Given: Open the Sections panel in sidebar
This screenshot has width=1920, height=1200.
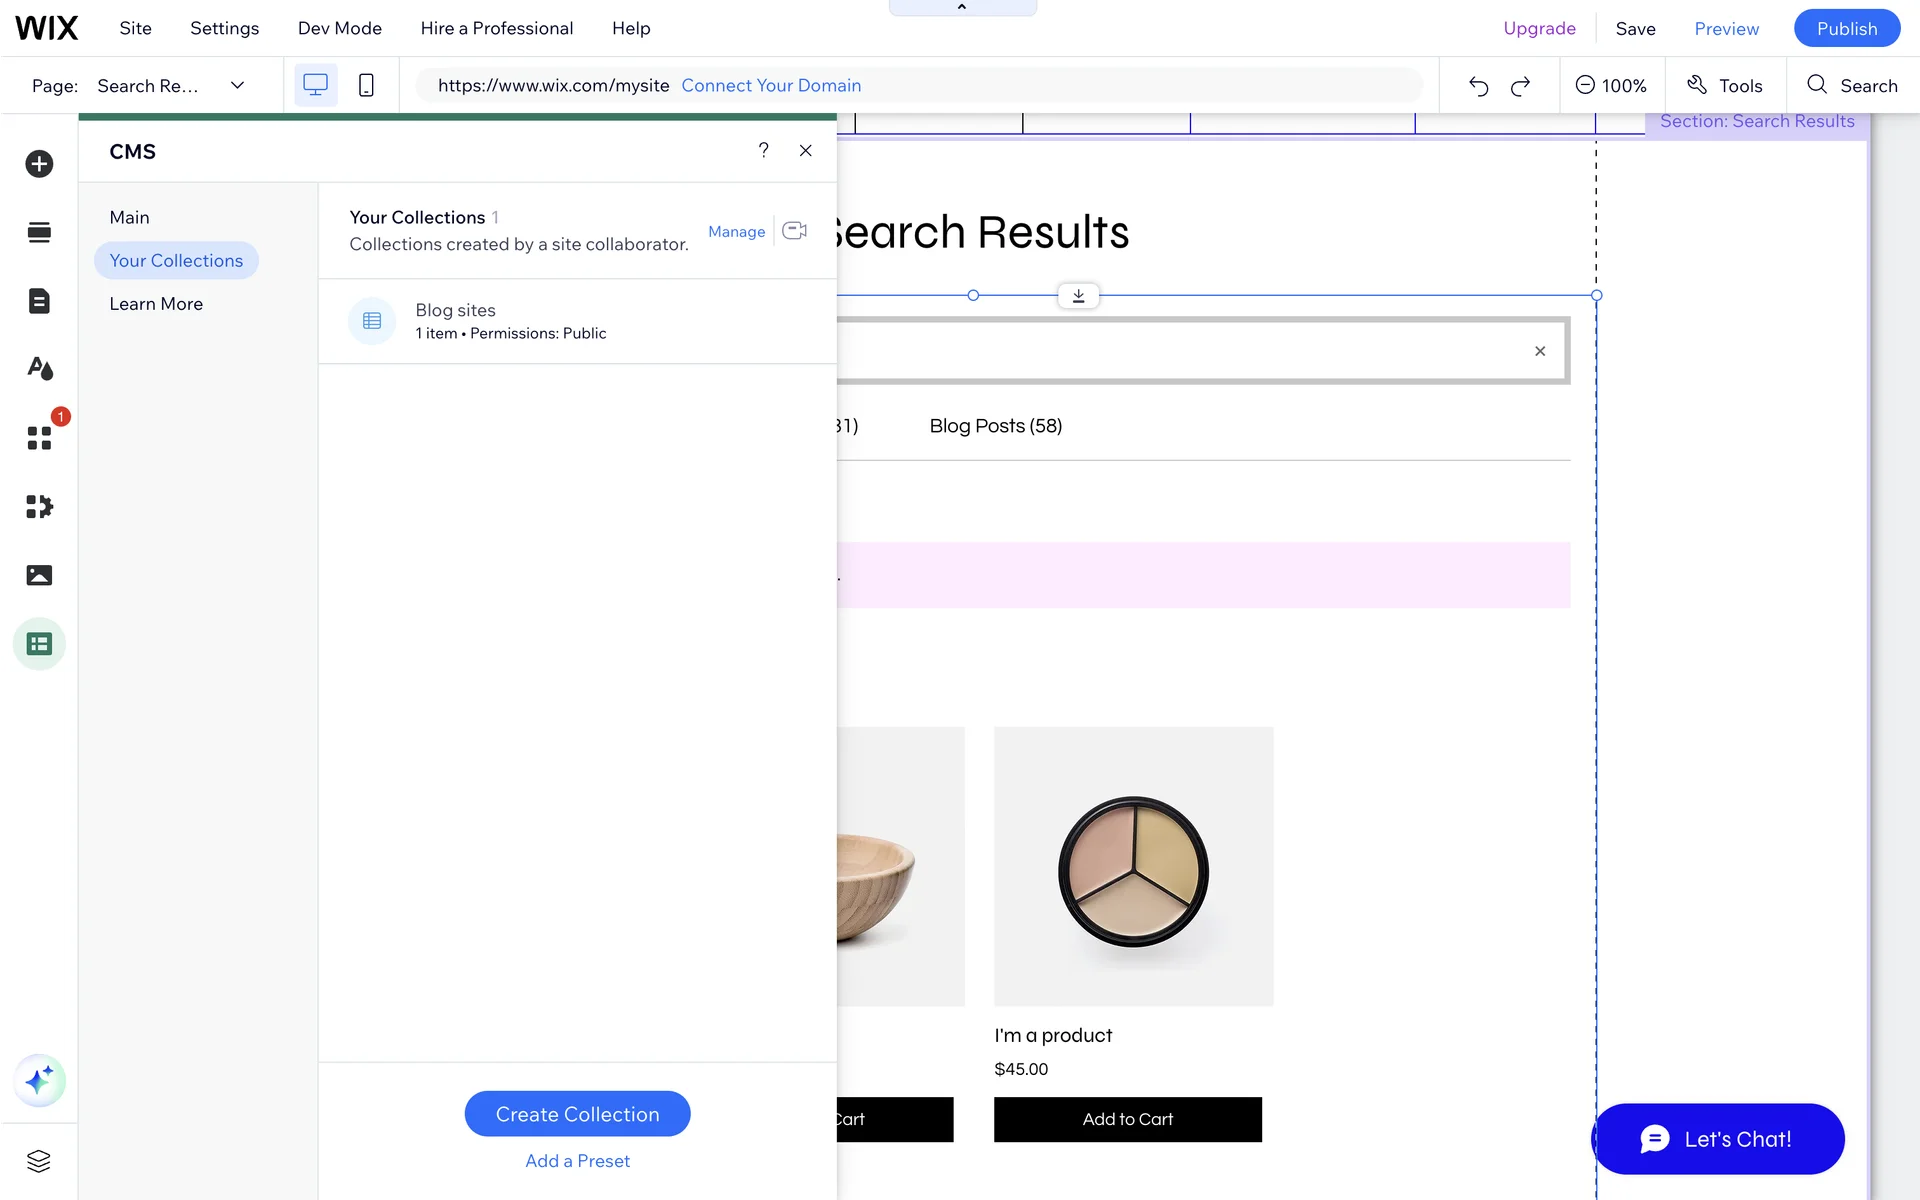Looking at the screenshot, I should pyautogui.click(x=39, y=233).
